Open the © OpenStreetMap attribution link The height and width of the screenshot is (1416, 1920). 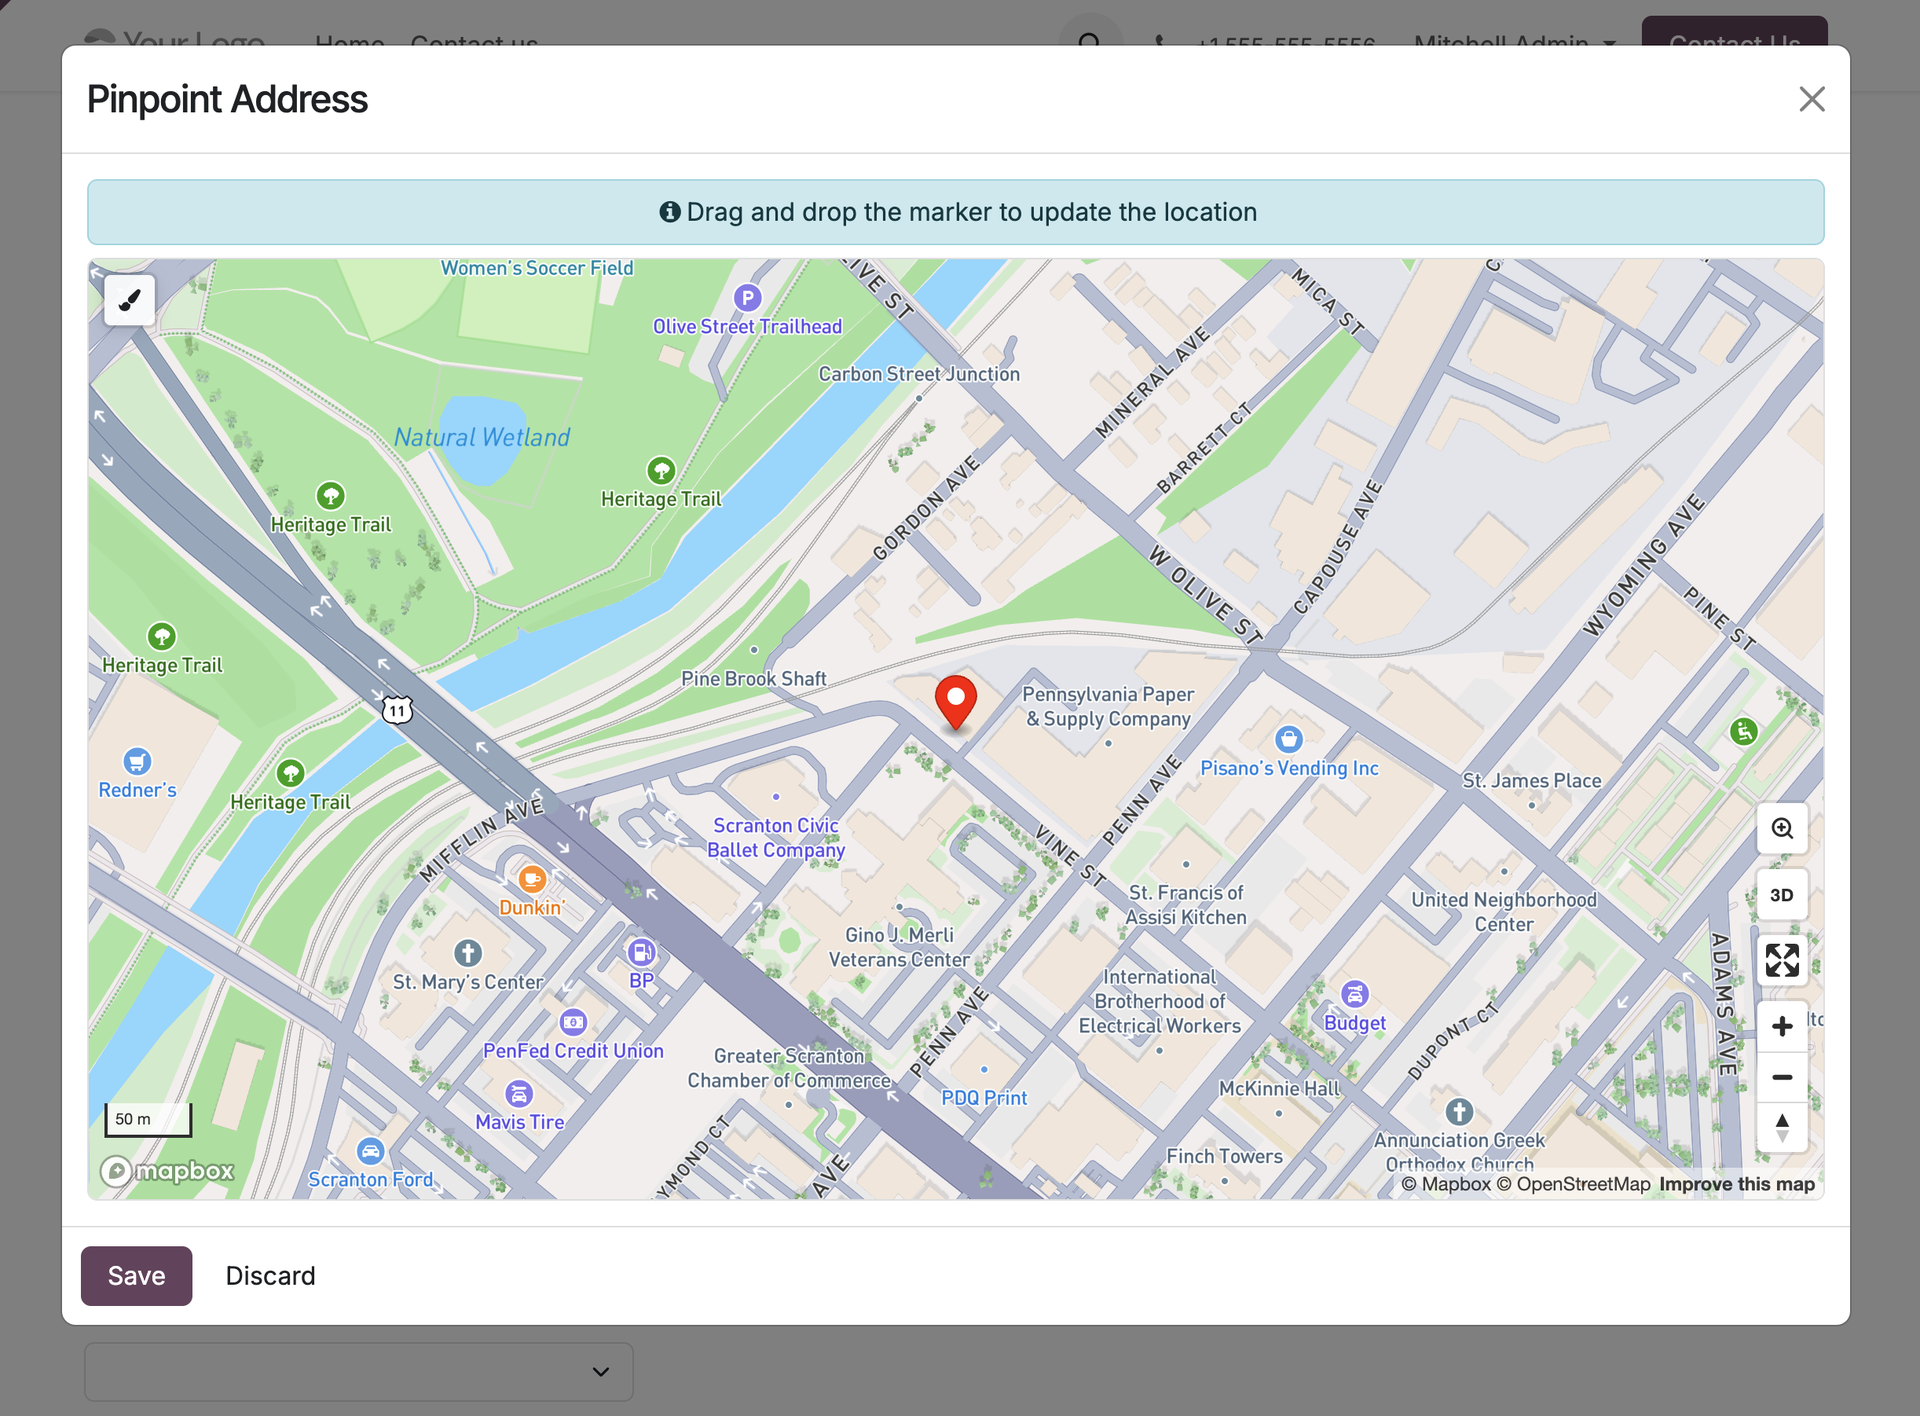click(x=1573, y=1185)
